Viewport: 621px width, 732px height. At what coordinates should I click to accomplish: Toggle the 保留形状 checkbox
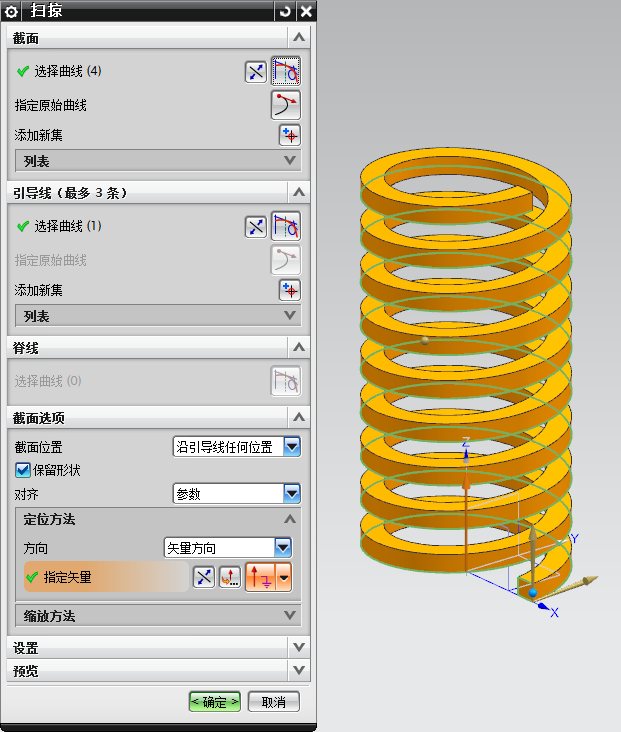[x=23, y=470]
